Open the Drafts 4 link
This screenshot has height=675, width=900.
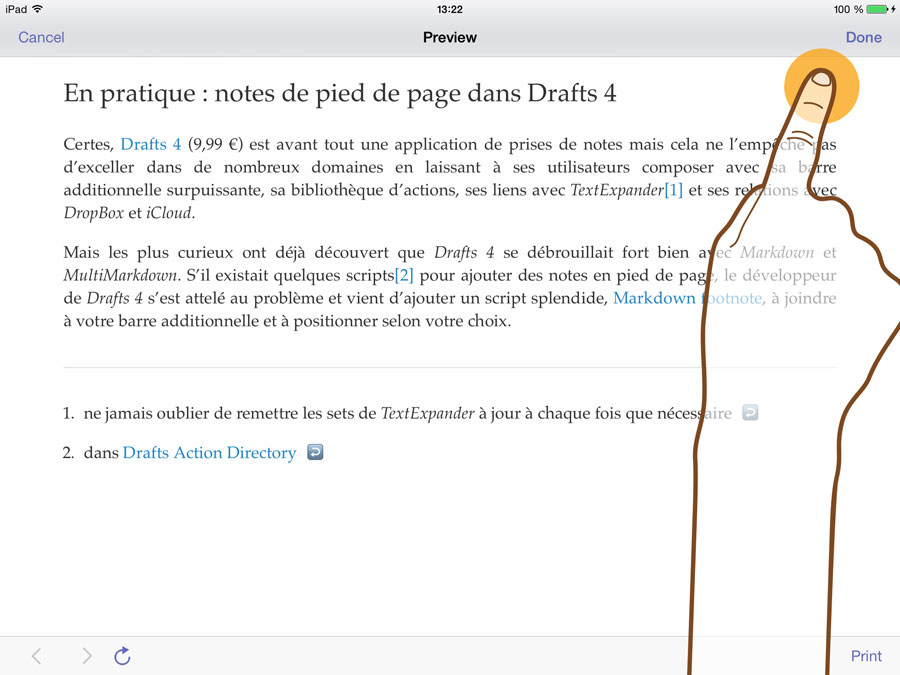pos(150,144)
